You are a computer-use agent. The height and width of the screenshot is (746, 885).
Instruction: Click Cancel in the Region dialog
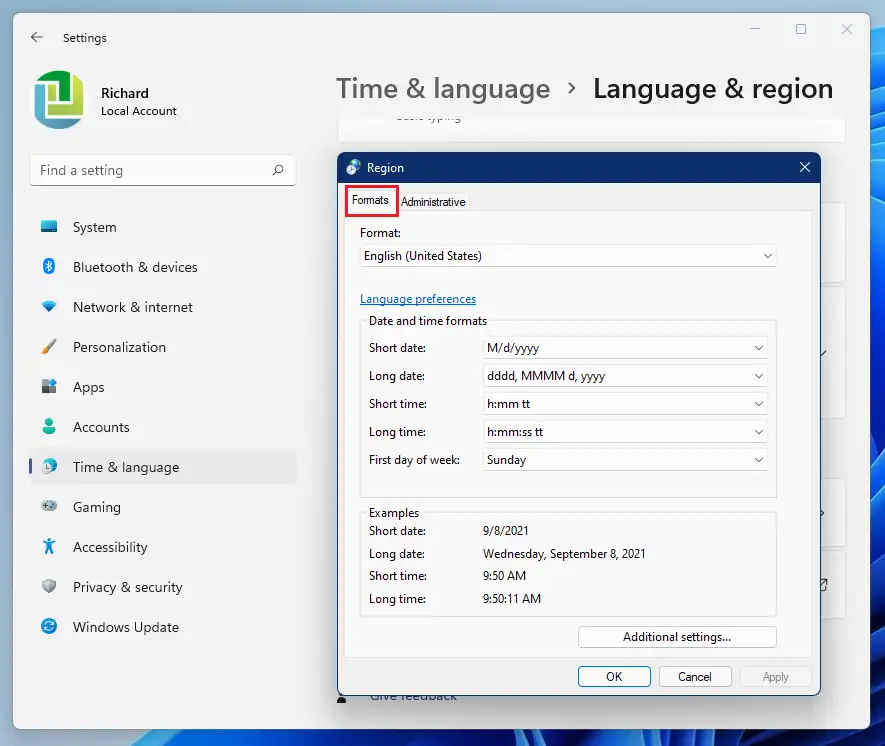[695, 677]
